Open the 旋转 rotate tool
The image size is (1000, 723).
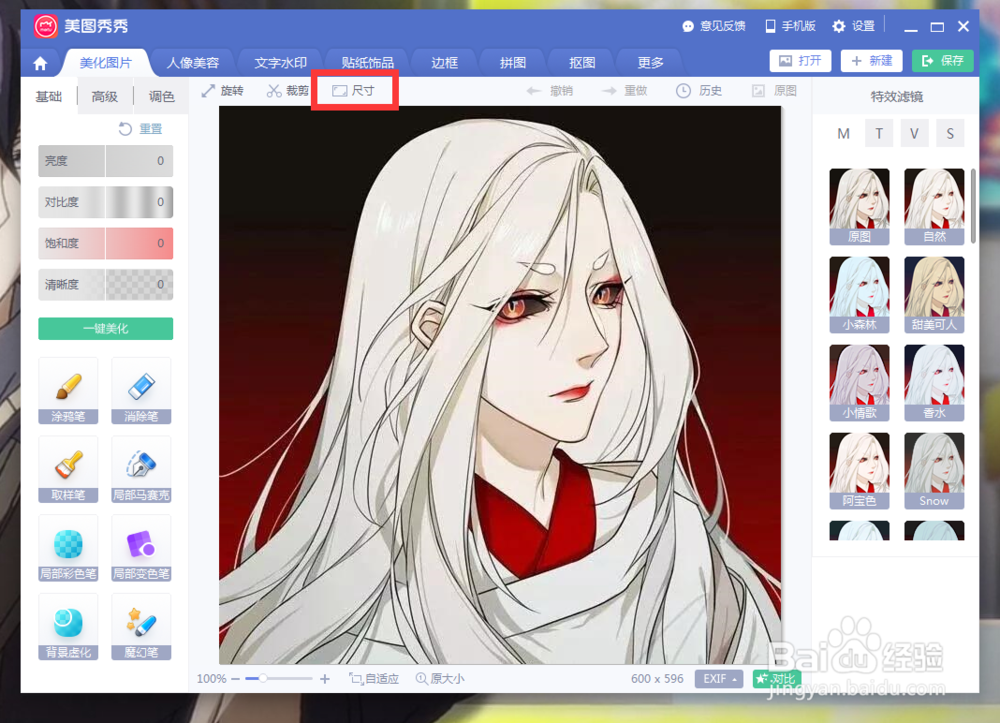pos(223,91)
